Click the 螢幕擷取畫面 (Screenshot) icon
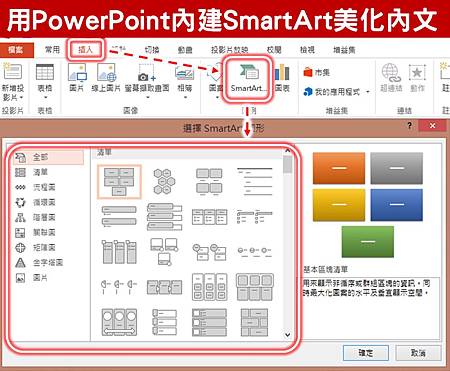The width and height of the screenshot is (450, 371). 147,73
